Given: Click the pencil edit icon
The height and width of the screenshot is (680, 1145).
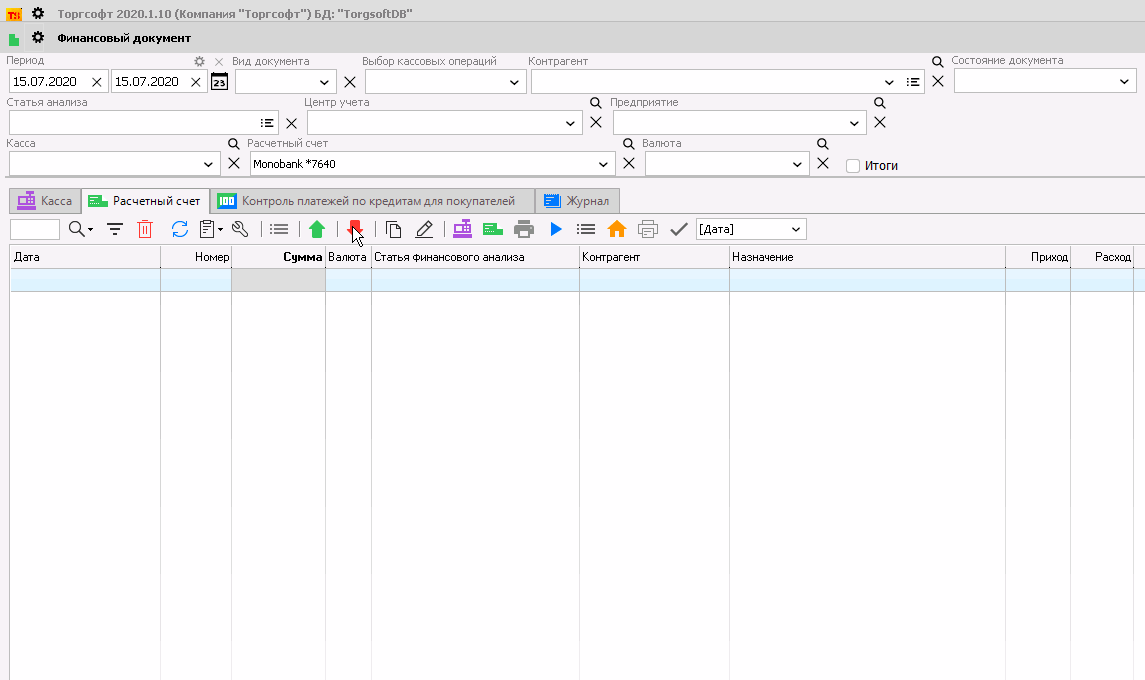Looking at the screenshot, I should point(424,230).
